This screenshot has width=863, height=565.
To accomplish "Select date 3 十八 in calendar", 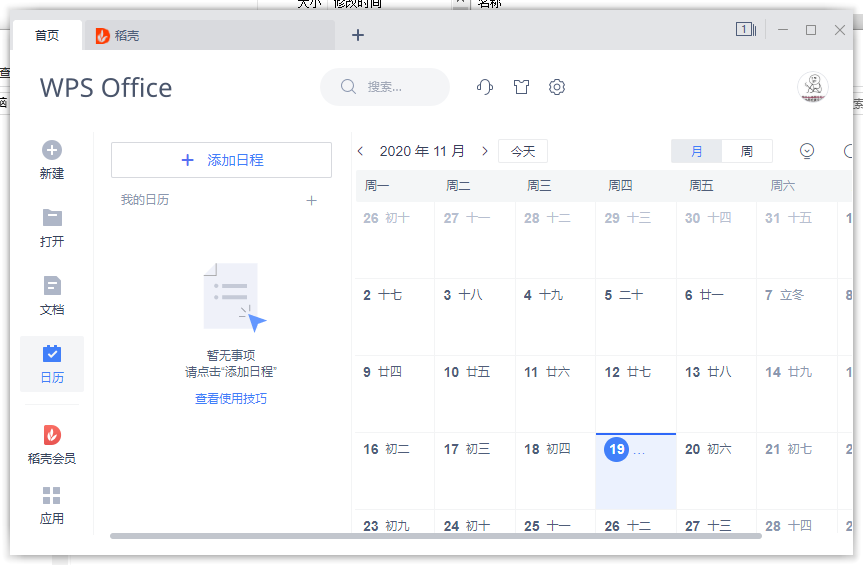I will tap(475, 317).
